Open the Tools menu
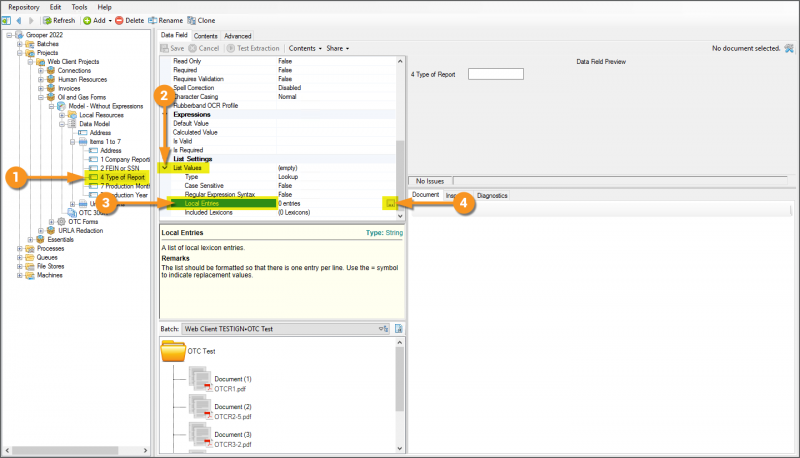 [79, 7]
